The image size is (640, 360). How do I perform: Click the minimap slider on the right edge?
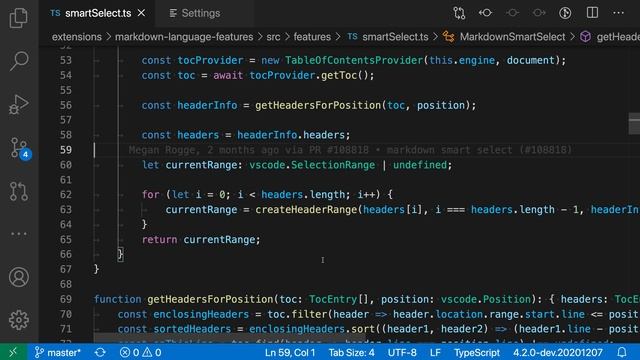[x=634, y=123]
